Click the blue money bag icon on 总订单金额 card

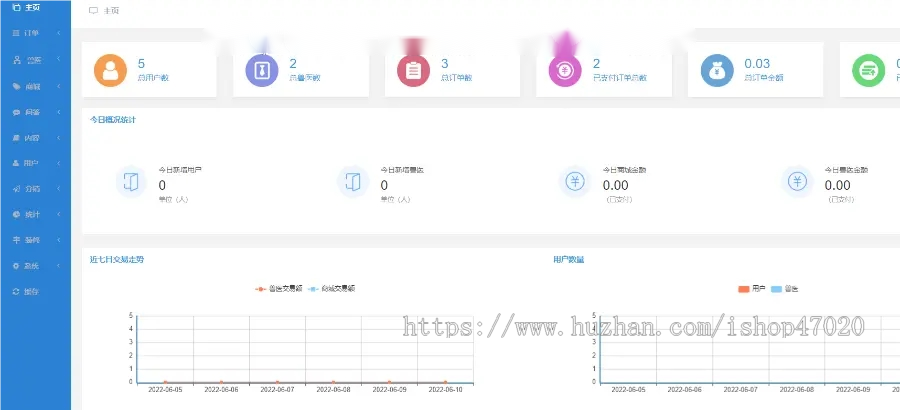(x=717, y=71)
